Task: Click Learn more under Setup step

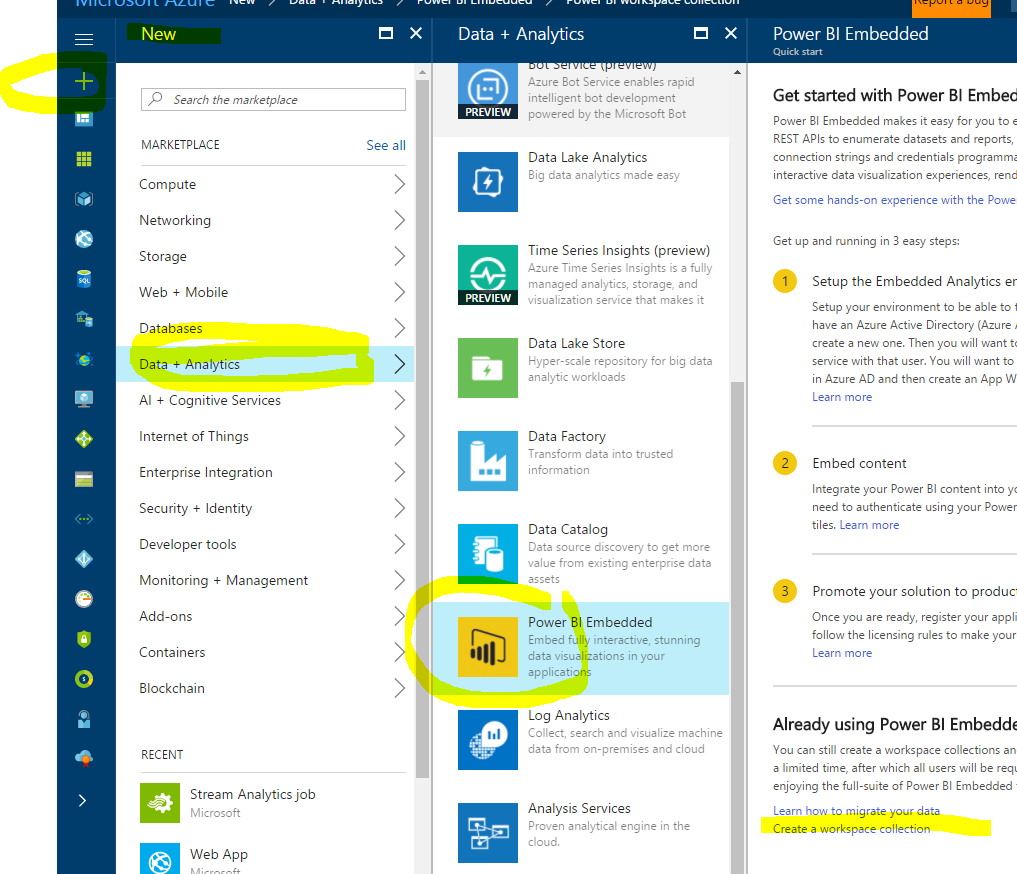Action: click(x=842, y=397)
